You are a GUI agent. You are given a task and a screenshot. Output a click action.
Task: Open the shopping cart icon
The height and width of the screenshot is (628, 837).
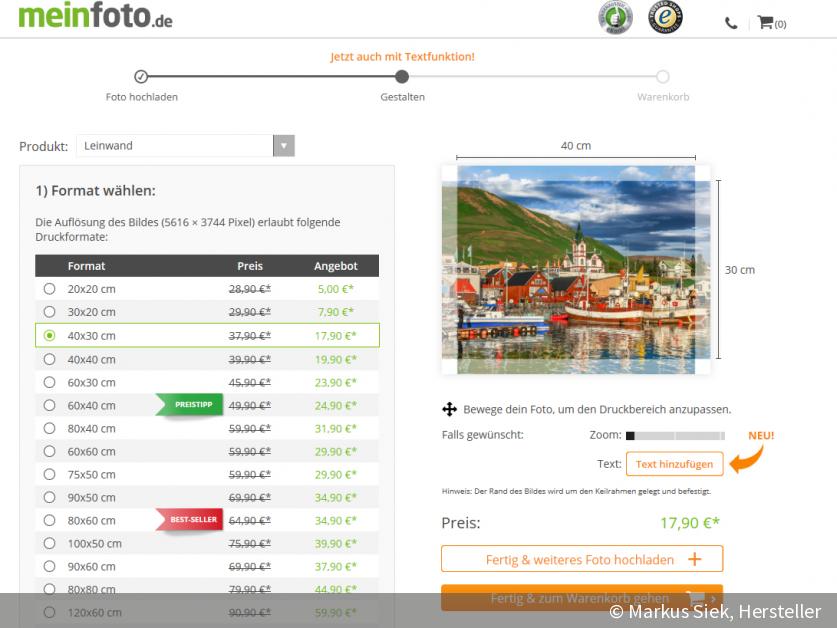tap(765, 22)
